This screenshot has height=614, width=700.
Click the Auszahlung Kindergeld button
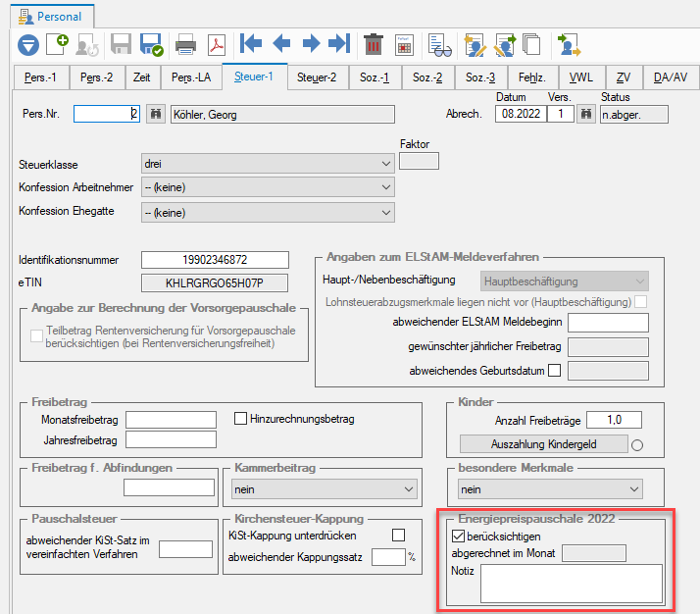(544, 444)
